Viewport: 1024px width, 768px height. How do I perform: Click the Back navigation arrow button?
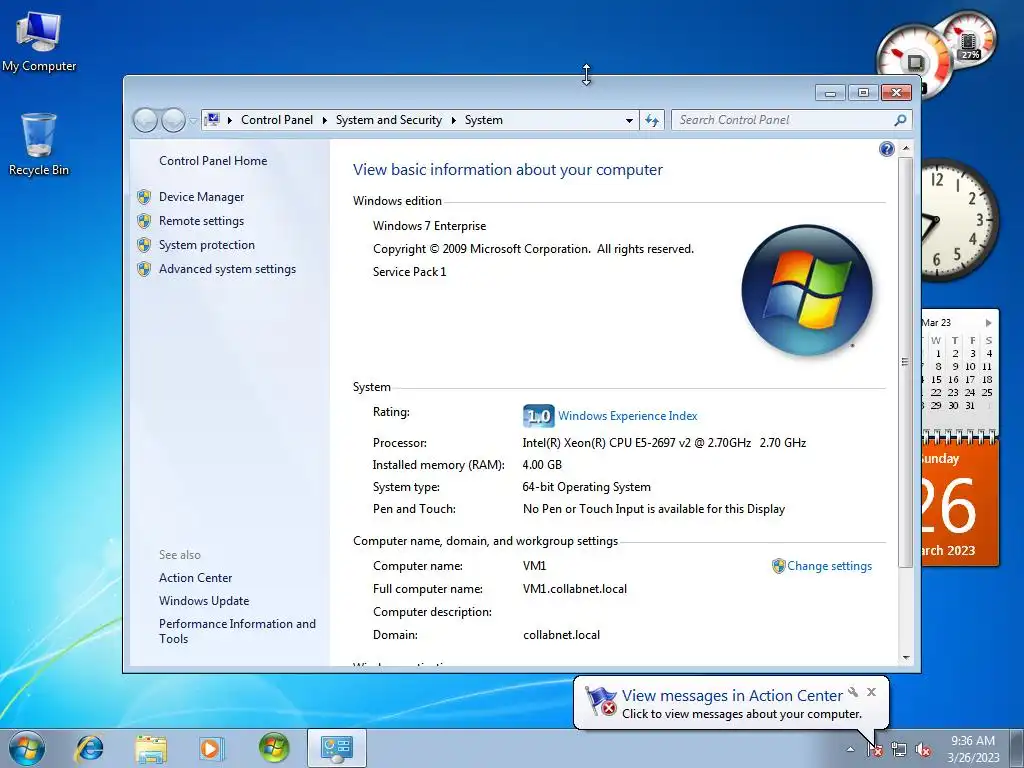click(x=145, y=120)
